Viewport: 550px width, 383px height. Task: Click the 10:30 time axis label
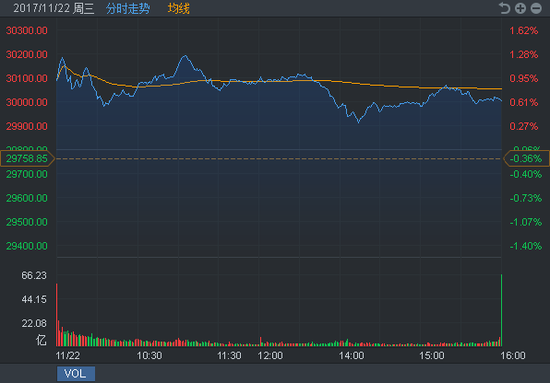(149, 356)
